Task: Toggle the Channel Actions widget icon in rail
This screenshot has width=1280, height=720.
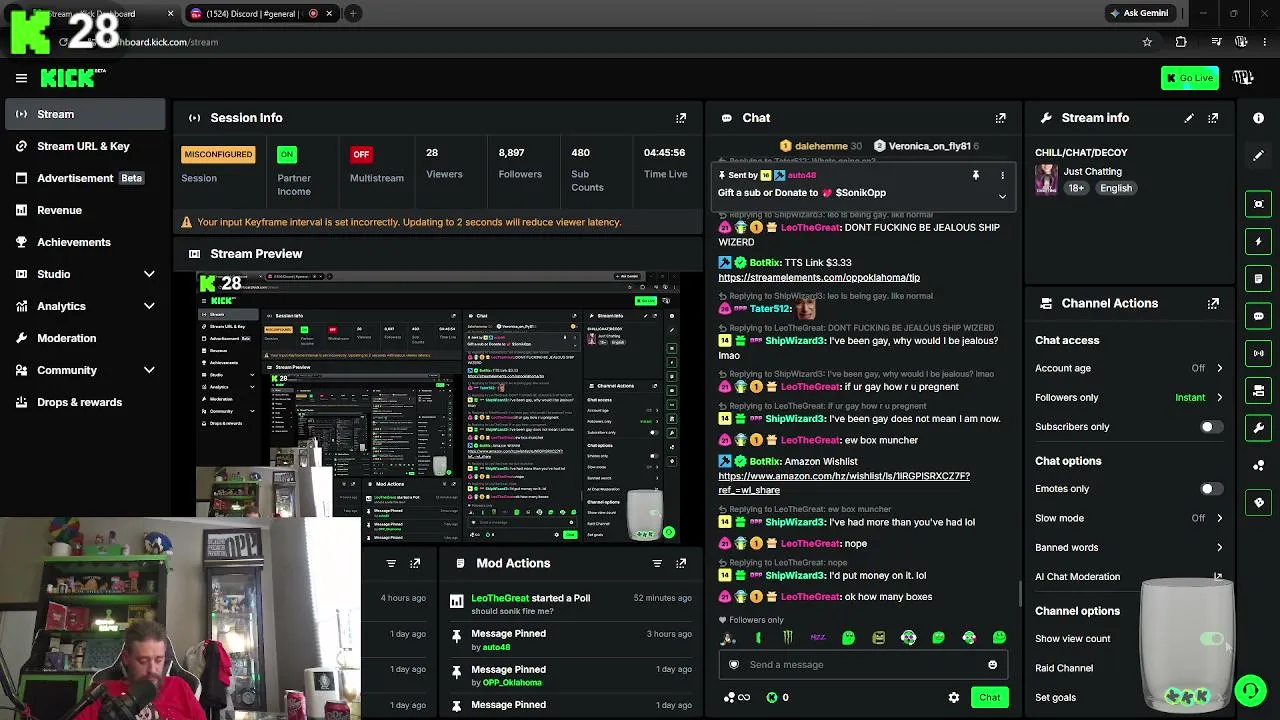Action: pos(1259,391)
